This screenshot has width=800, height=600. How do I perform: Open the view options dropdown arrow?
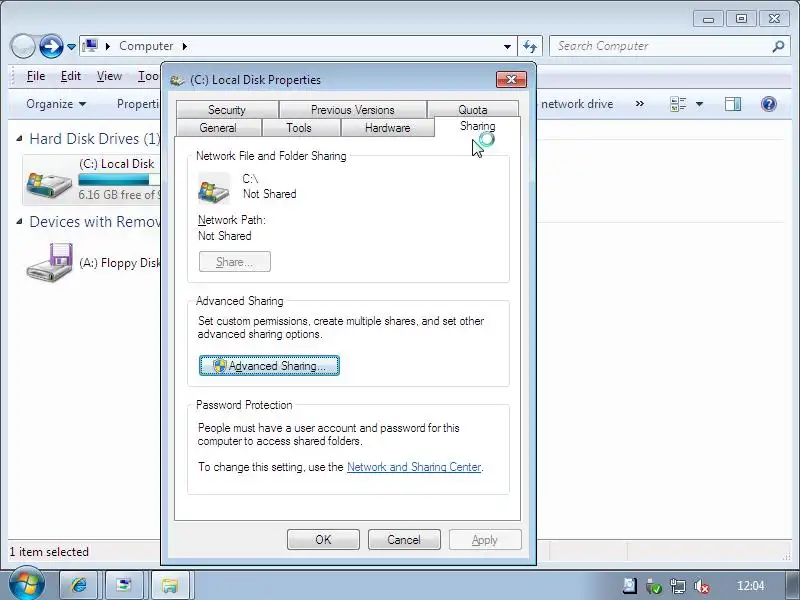point(699,104)
